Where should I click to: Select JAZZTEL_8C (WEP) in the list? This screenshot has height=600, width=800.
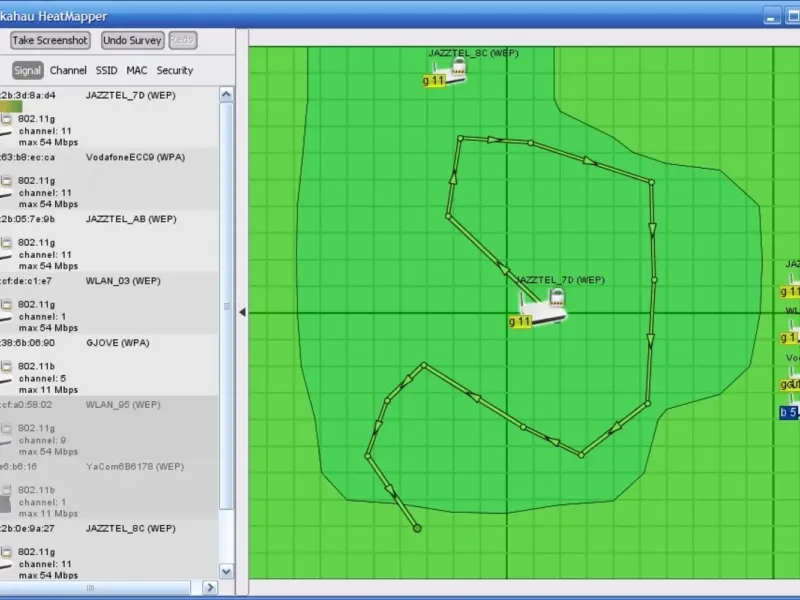coord(131,528)
